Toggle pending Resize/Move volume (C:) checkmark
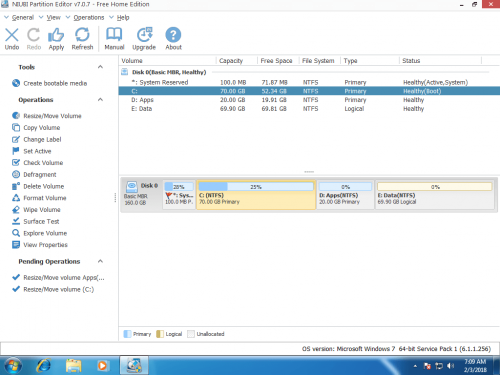This screenshot has height=375, width=500. (16, 289)
